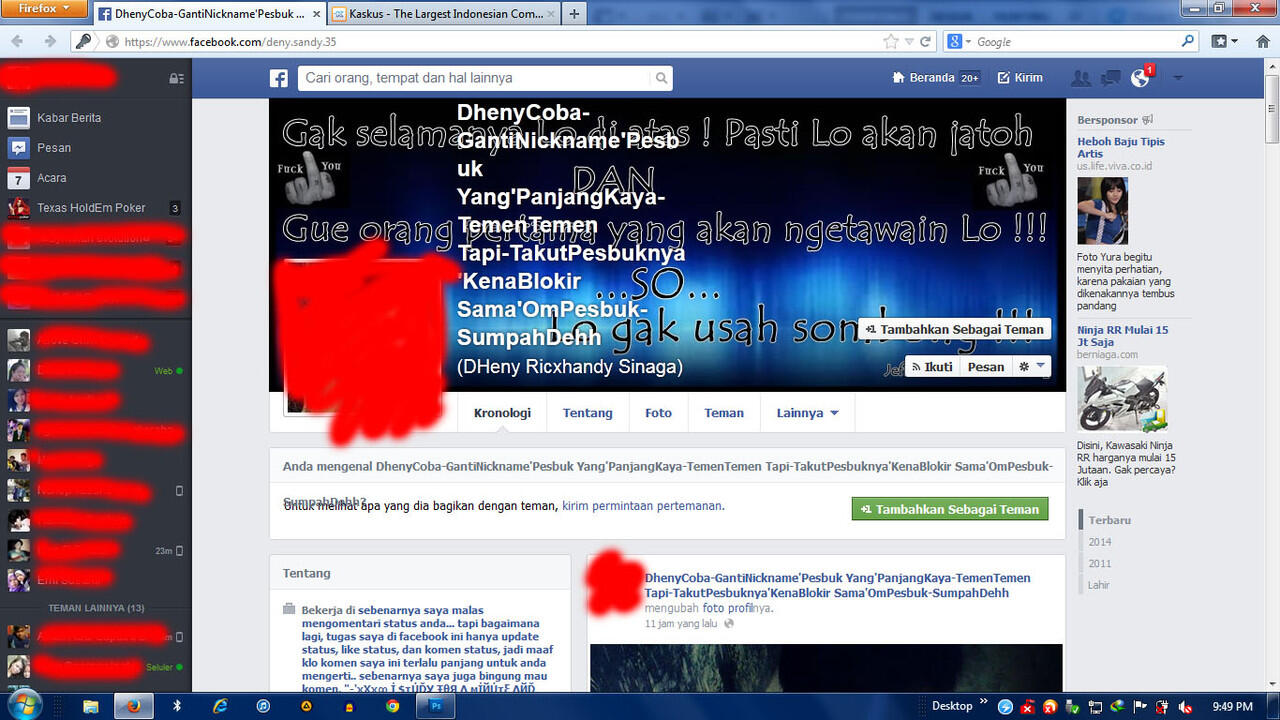Click the '11 jam yang lalu' post timestamp

tap(681, 623)
